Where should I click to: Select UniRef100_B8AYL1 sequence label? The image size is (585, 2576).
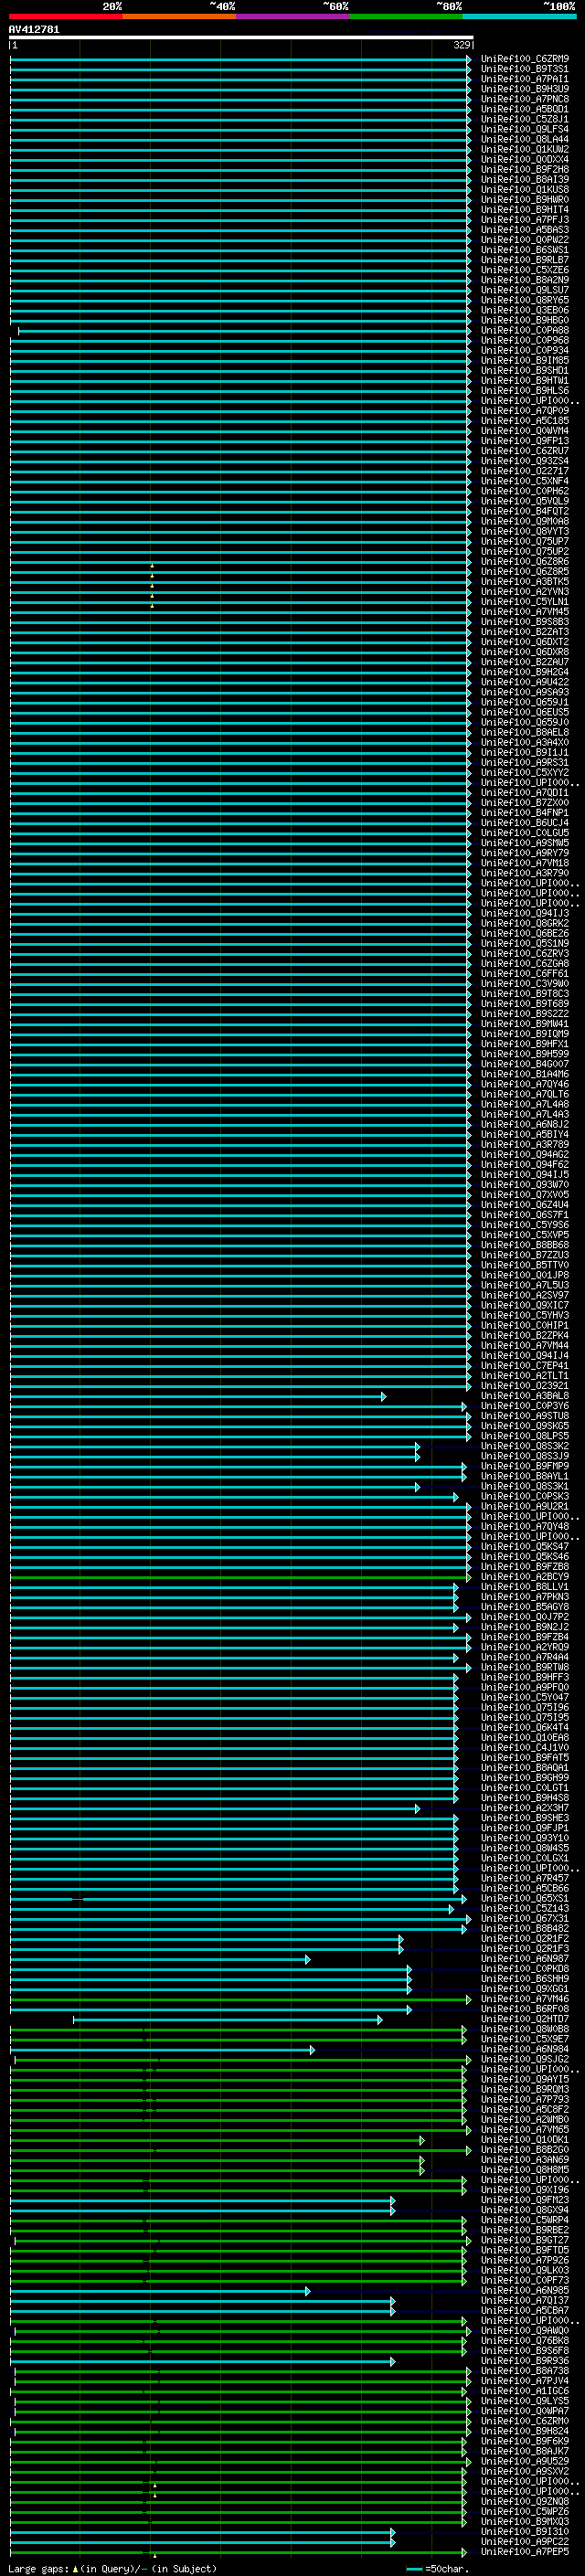point(525,1476)
